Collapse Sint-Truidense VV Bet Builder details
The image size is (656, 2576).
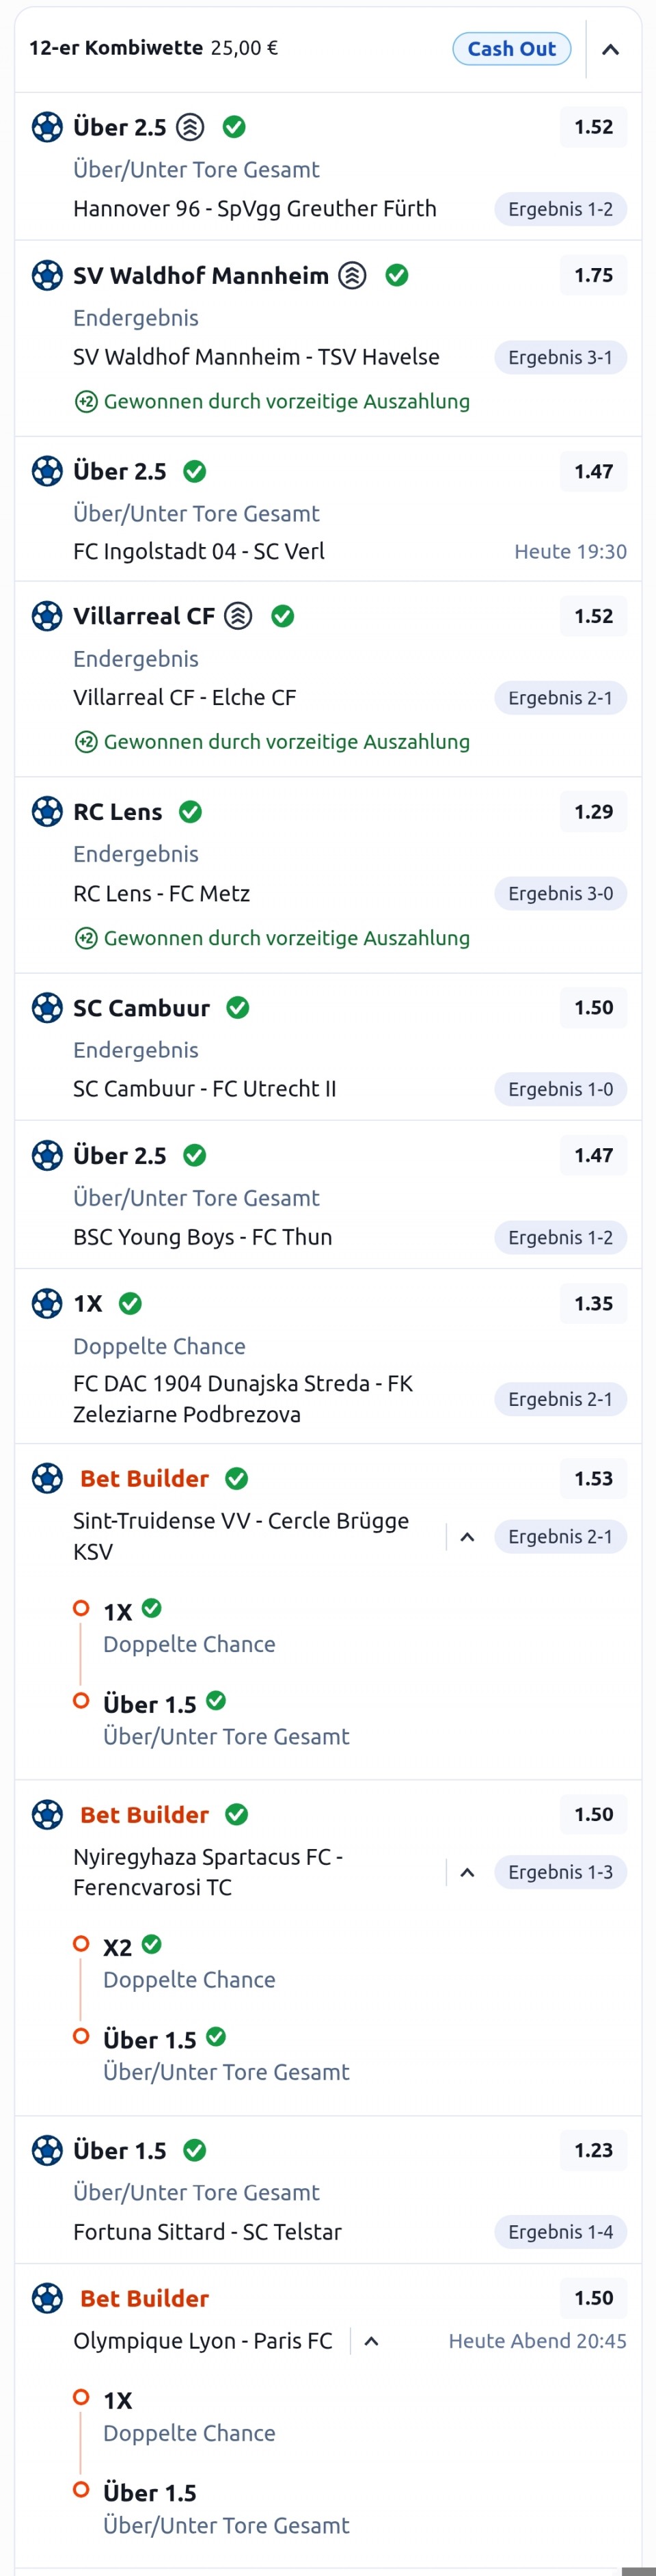467,1537
